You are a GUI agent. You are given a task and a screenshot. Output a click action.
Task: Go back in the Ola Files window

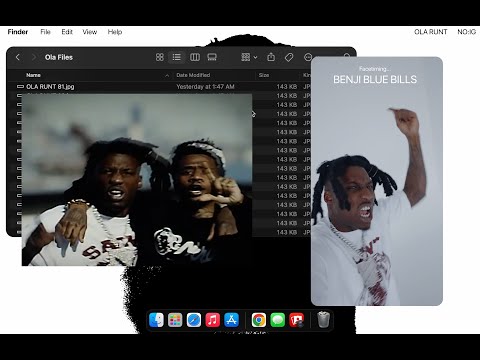pos(18,57)
